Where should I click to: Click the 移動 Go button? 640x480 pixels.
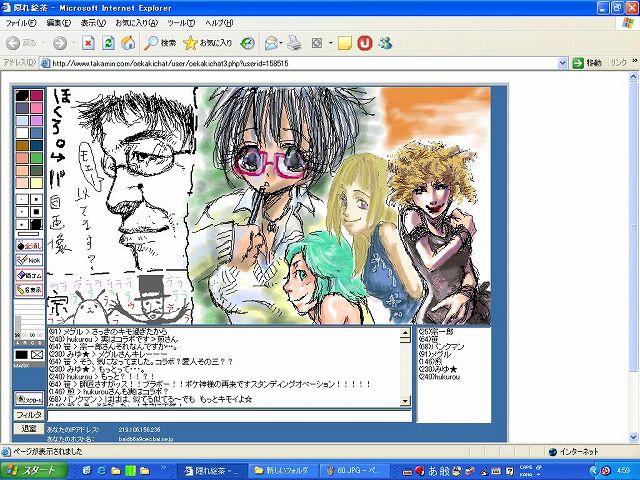coord(587,63)
